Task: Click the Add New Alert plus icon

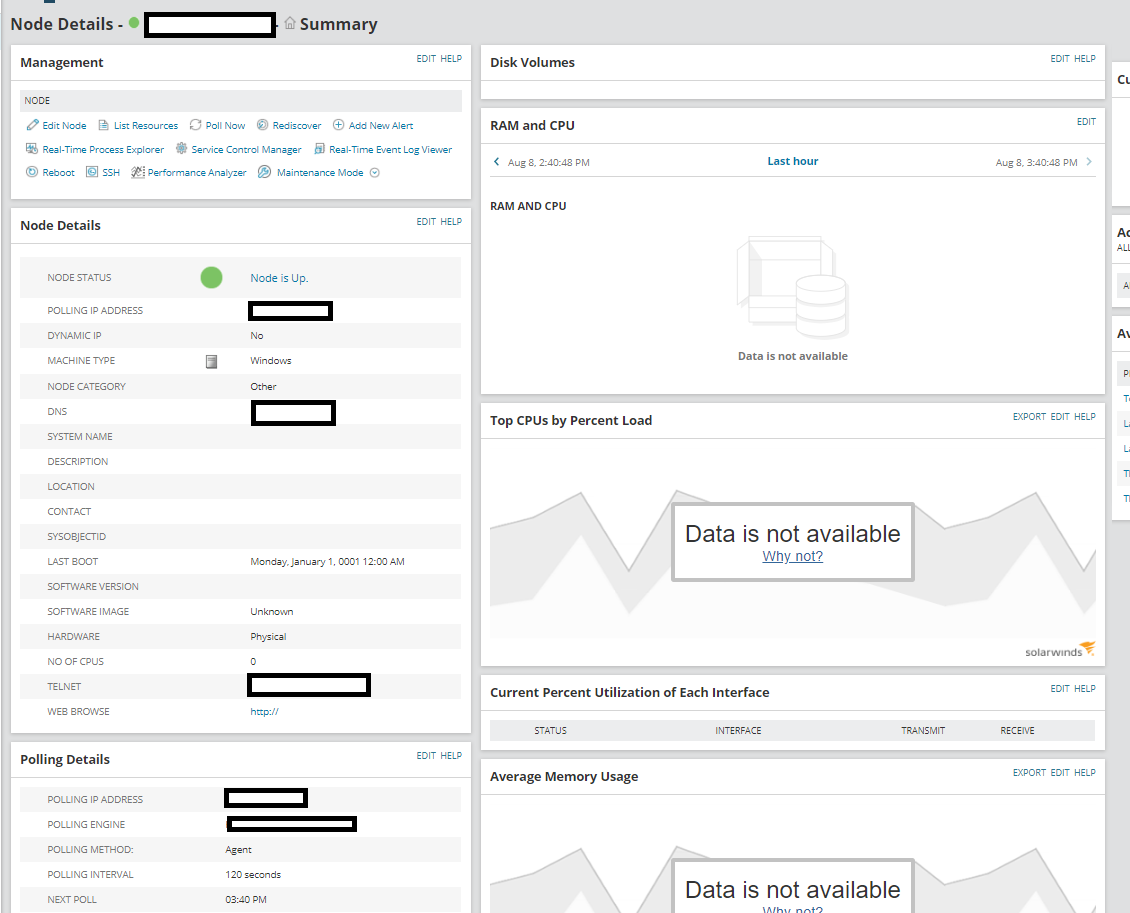Action: click(x=338, y=125)
